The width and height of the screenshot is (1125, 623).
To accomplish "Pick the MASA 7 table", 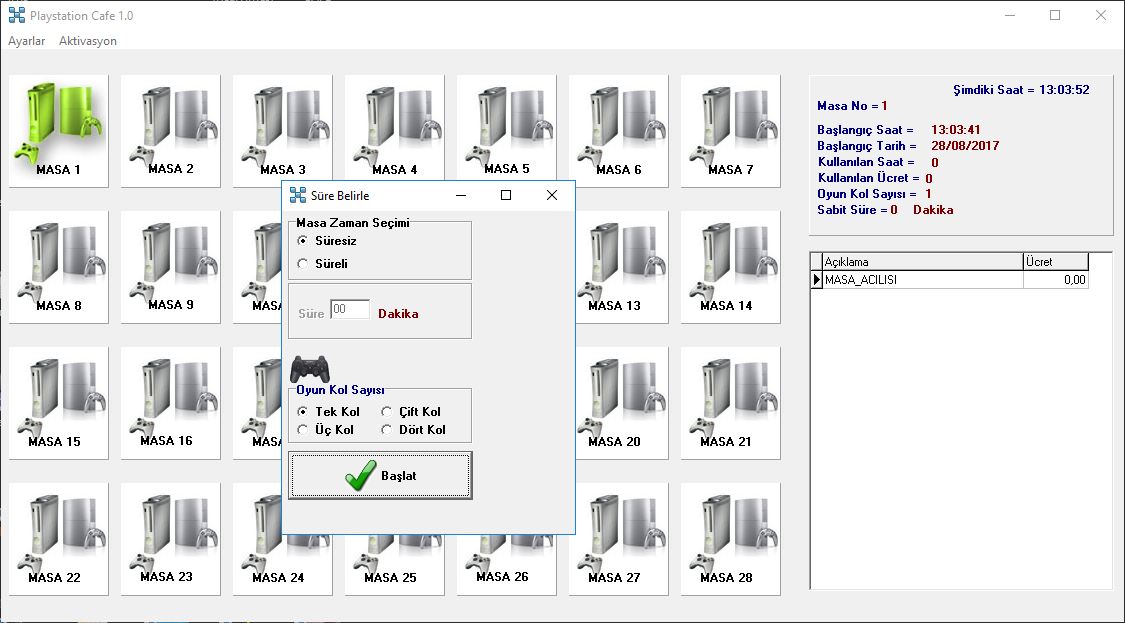I will 730,131.
